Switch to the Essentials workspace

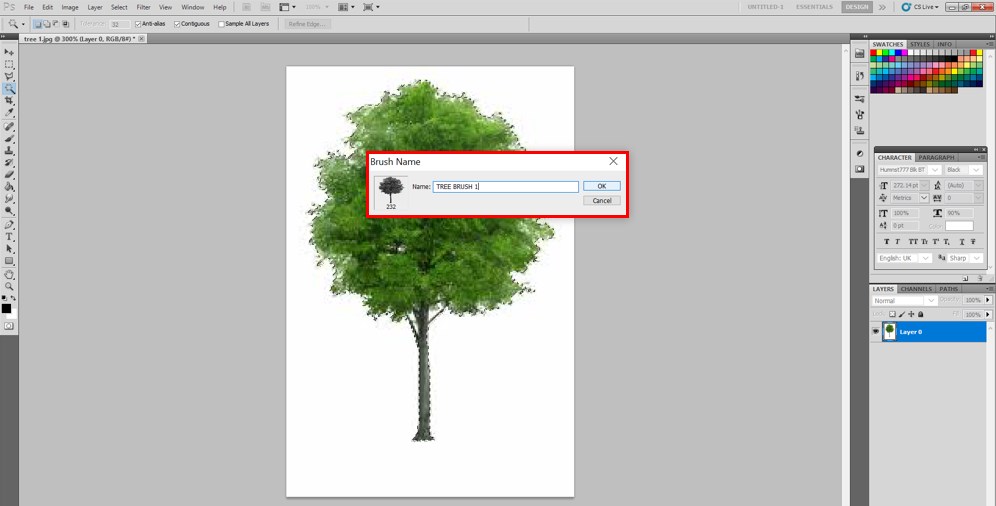point(814,7)
